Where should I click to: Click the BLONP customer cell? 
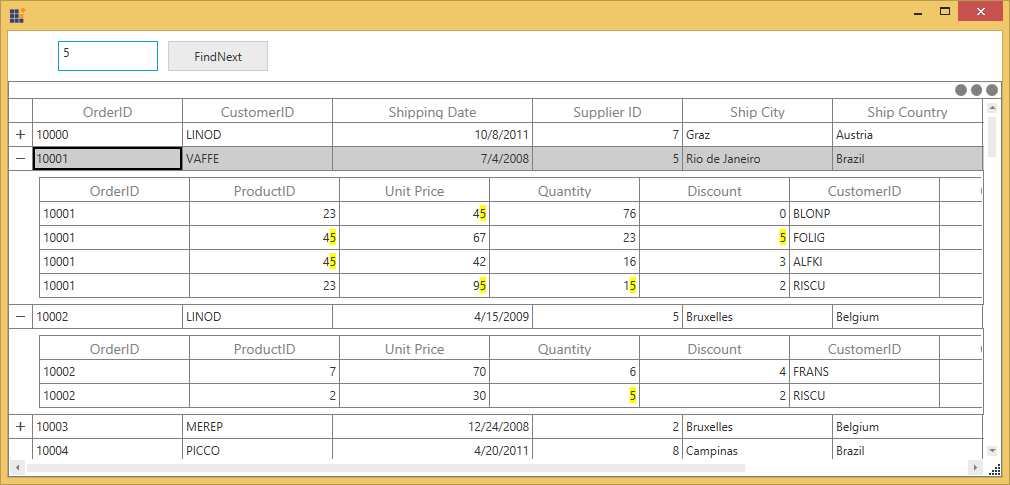tap(864, 213)
